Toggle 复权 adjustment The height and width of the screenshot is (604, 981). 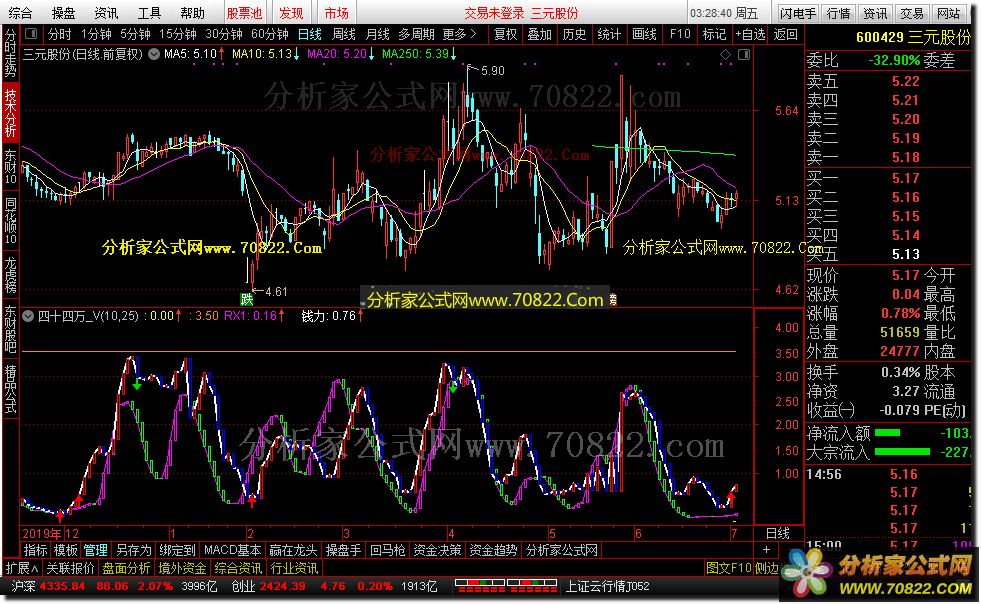pyautogui.click(x=506, y=34)
